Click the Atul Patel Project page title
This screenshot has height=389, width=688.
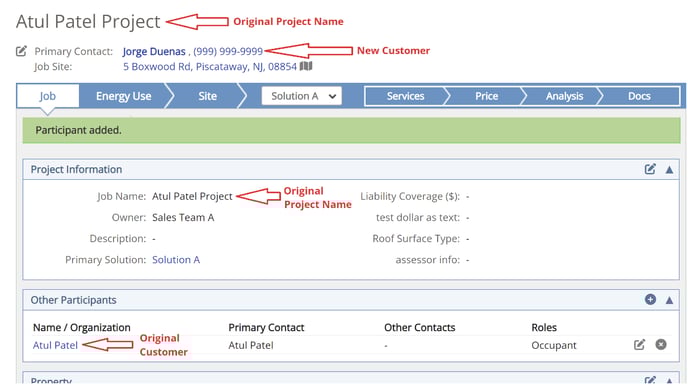pyautogui.click(x=88, y=21)
